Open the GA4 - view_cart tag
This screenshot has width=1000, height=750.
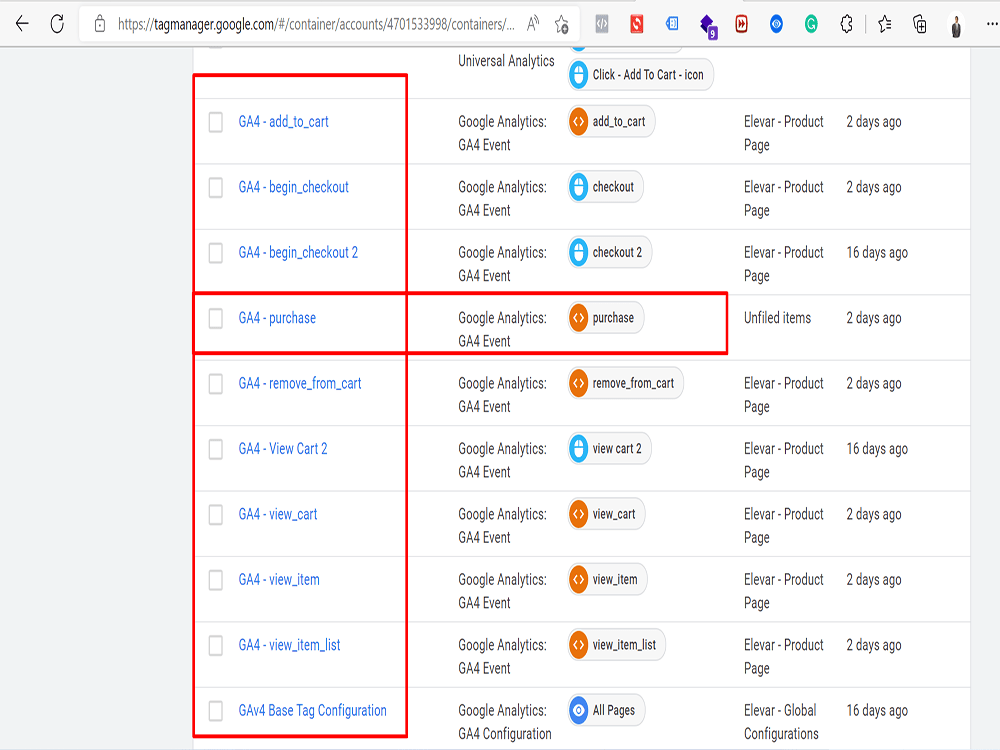point(277,515)
